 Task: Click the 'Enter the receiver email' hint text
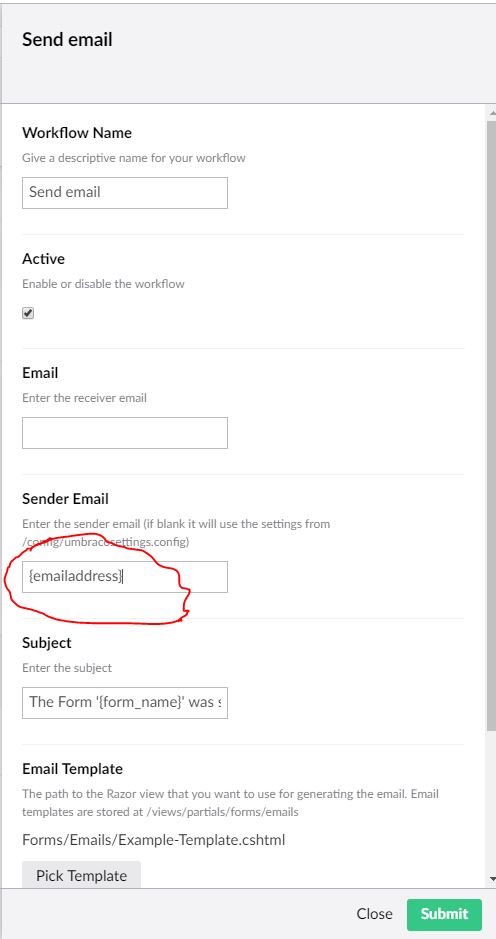[84, 398]
